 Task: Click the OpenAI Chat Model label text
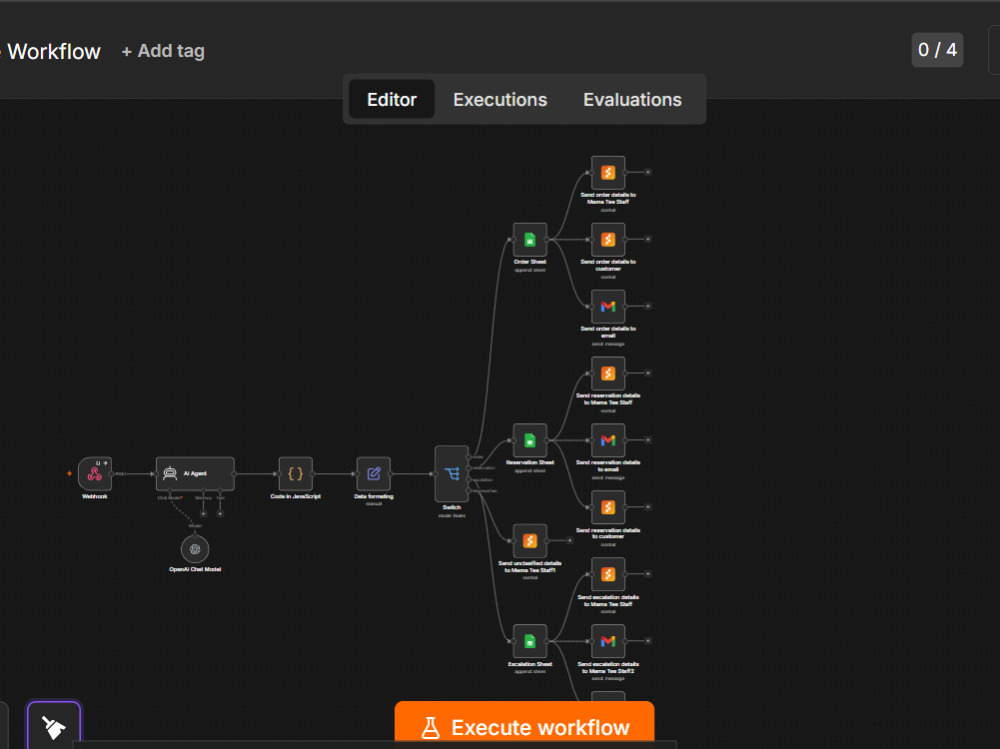click(195, 569)
